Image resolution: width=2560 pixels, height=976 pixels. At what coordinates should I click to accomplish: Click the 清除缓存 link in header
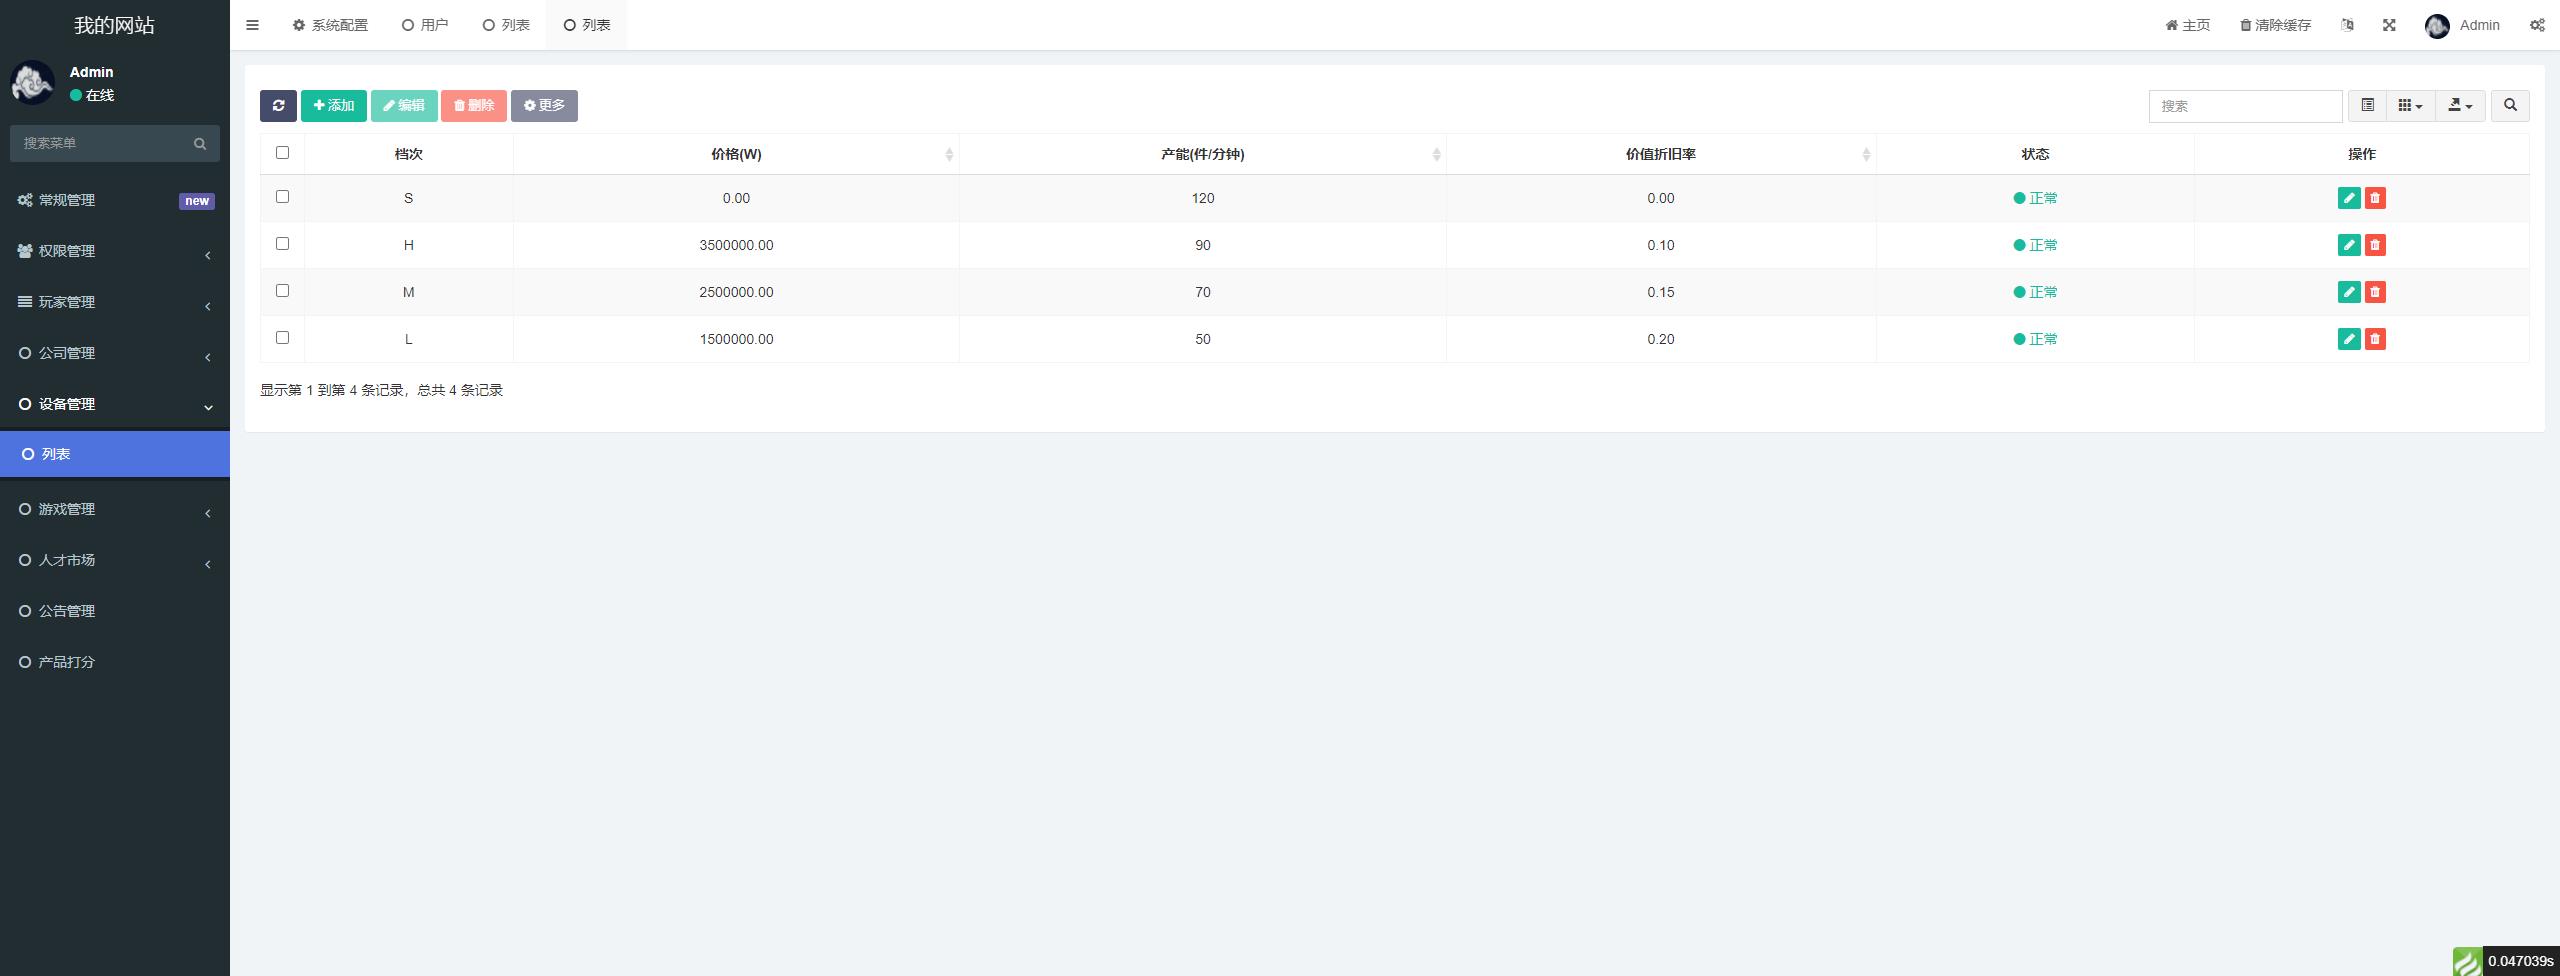pyautogui.click(x=2275, y=25)
